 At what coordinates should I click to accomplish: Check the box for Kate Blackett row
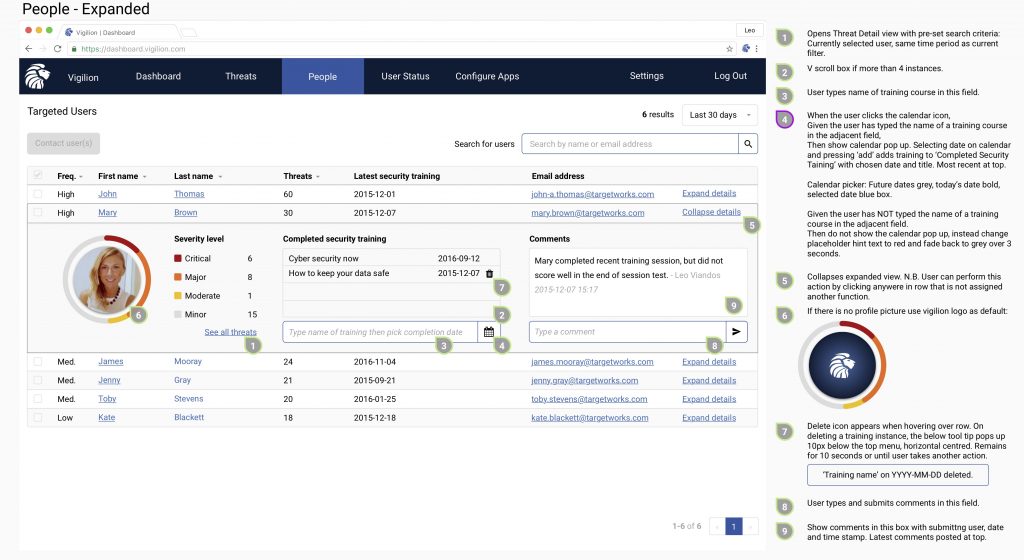click(x=38, y=418)
